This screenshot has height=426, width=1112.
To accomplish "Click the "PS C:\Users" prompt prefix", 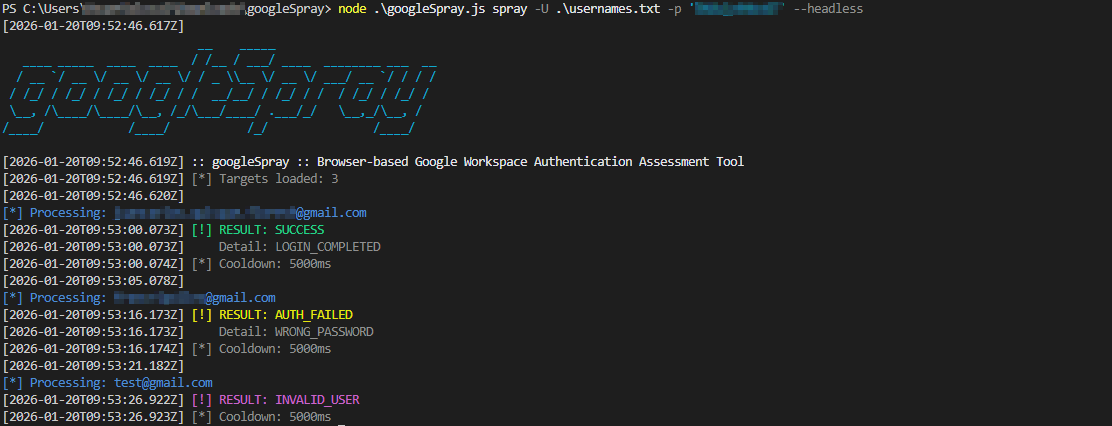I will click(x=41, y=10).
